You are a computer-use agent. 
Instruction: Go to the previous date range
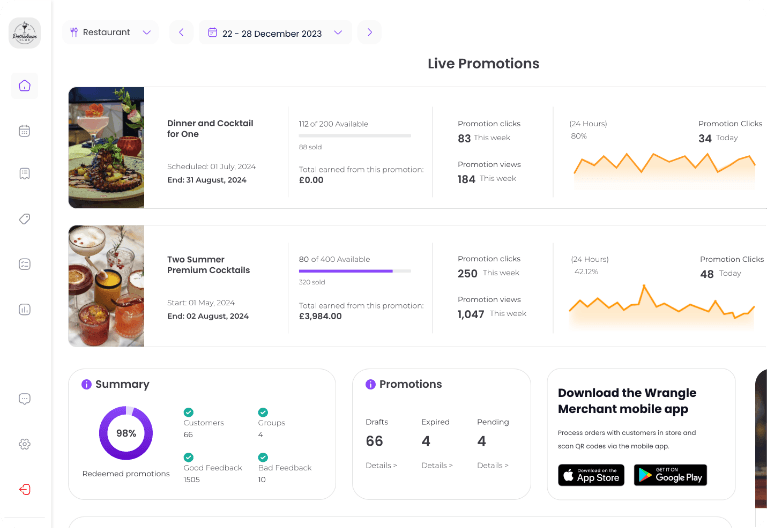pos(181,33)
